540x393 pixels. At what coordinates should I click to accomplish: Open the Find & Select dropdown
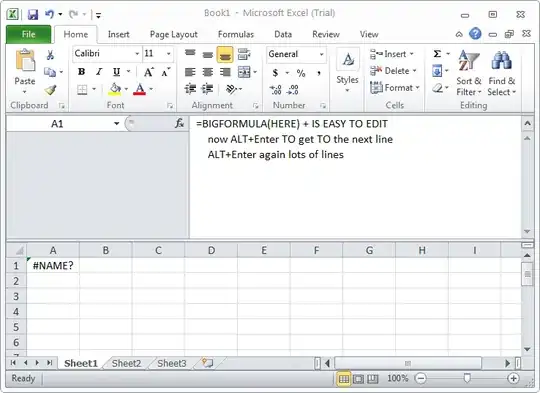[502, 73]
